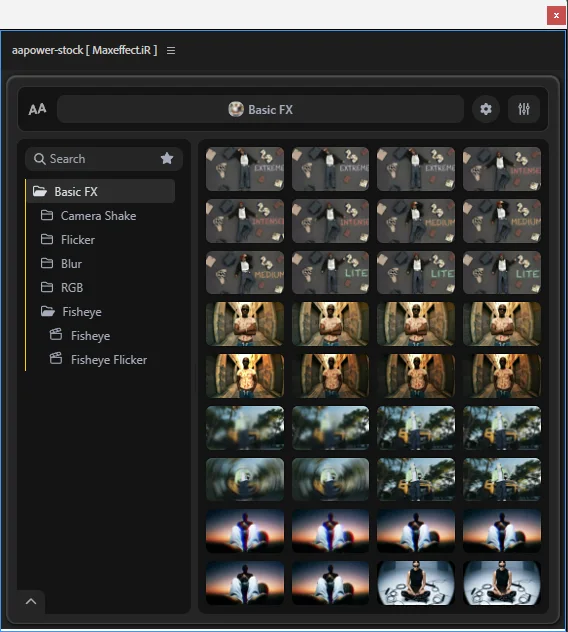This screenshot has width=568, height=632.
Task: Select the first LITE shake preset thumbnail
Action: [330, 272]
